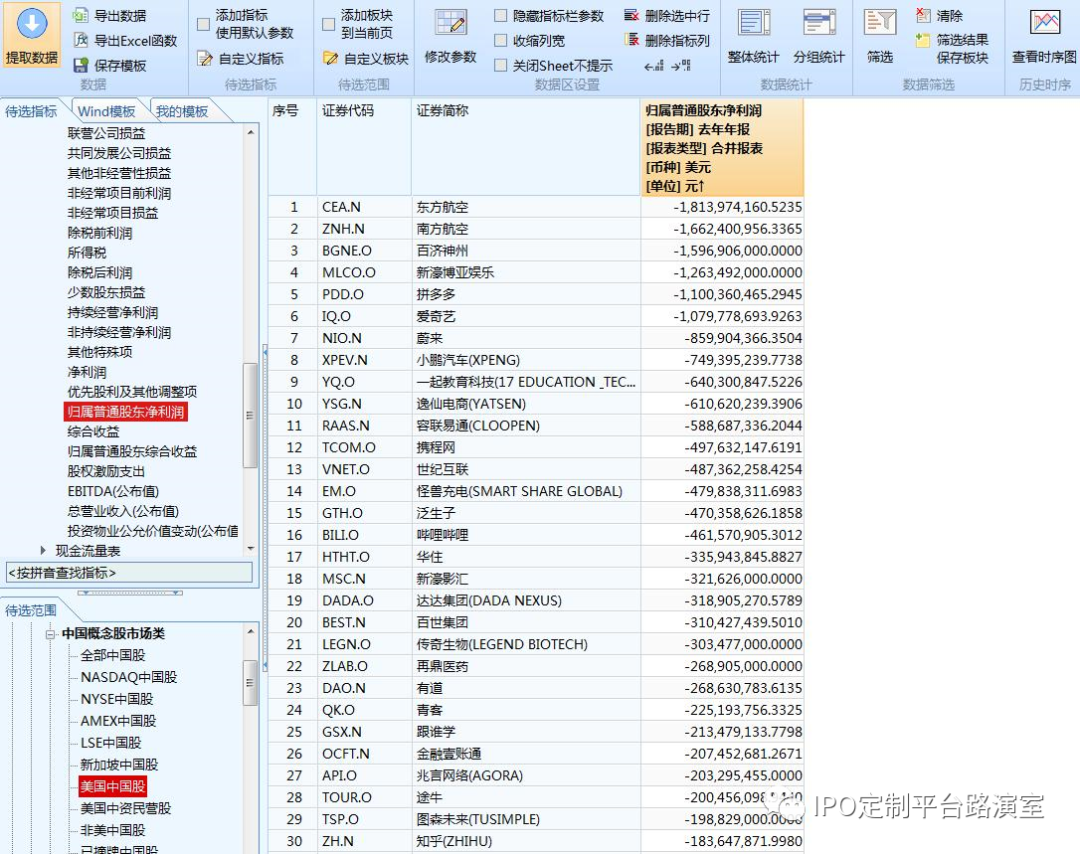Click the BILI.O code cell
1080x854 pixels.
(364, 535)
